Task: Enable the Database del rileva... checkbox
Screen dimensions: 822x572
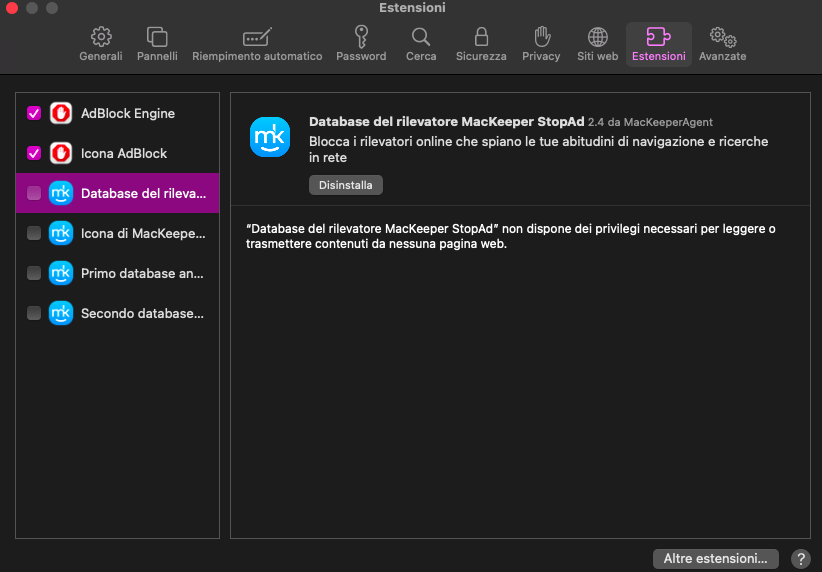Action: (x=34, y=193)
